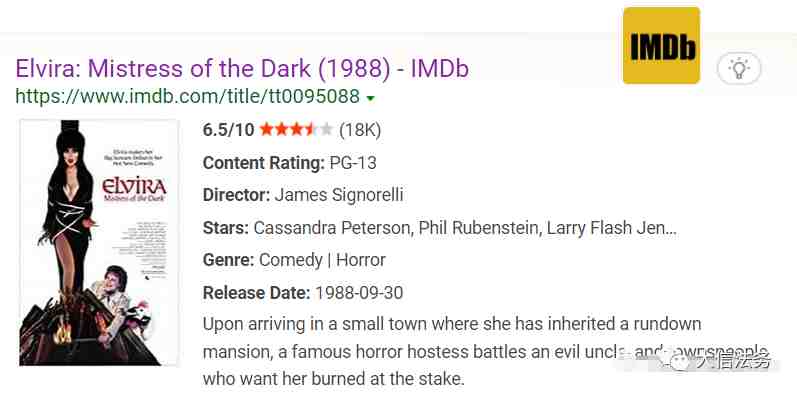Click the (18K) vote count
The width and height of the screenshot is (797, 394).
(360, 130)
